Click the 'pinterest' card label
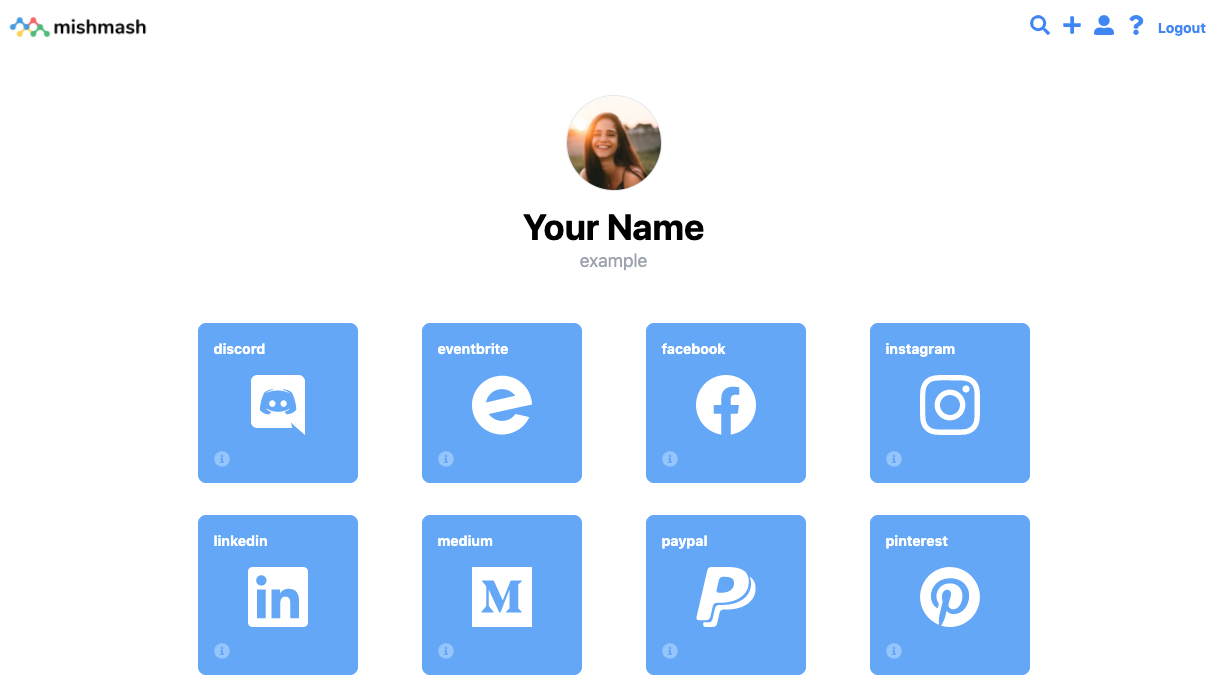Viewport: 1229px width, 698px height. point(916,541)
